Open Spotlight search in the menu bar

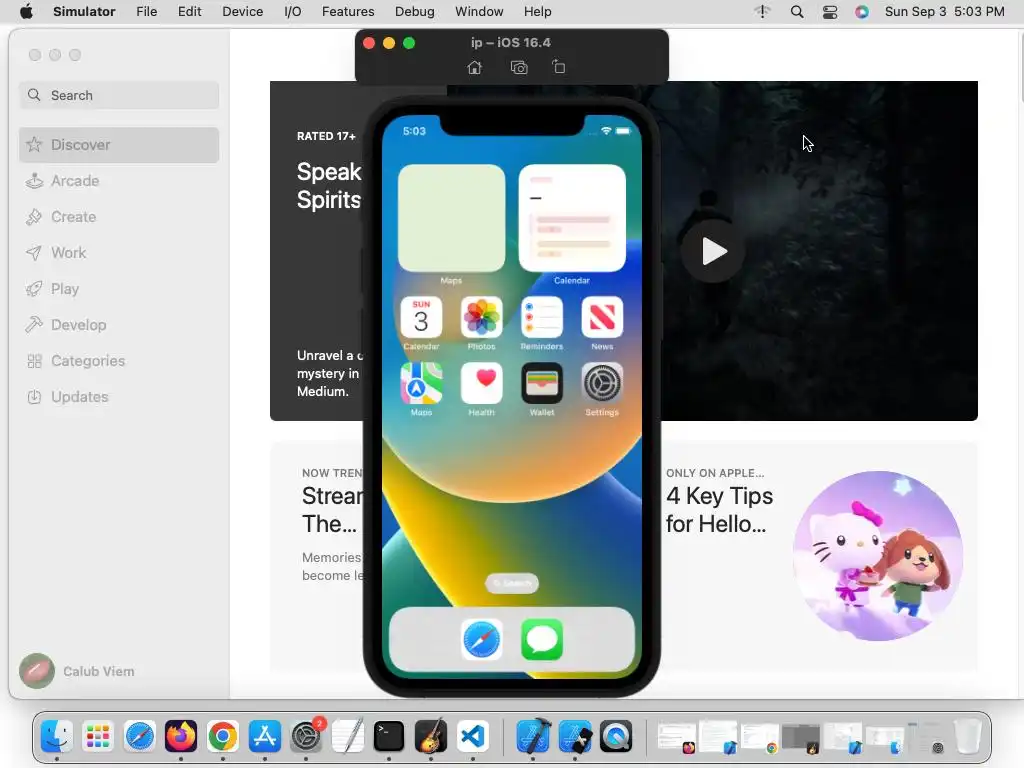(x=797, y=12)
